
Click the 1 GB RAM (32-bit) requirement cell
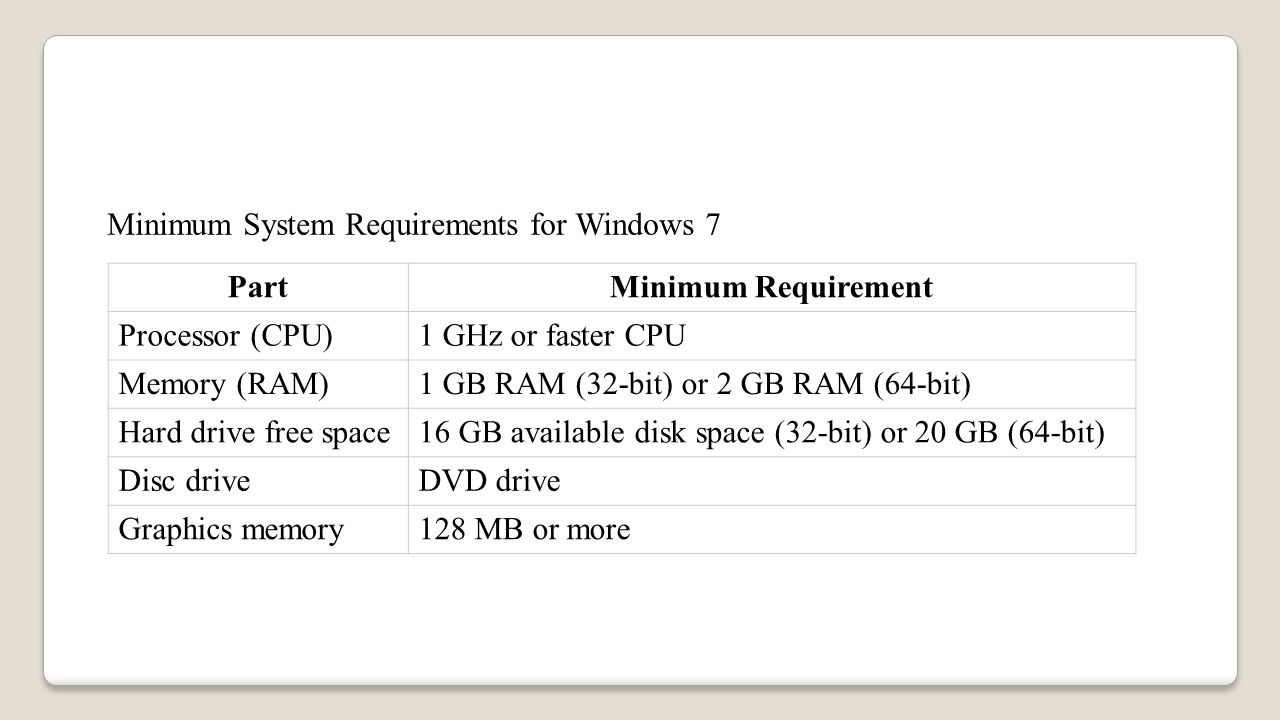[x=772, y=384]
